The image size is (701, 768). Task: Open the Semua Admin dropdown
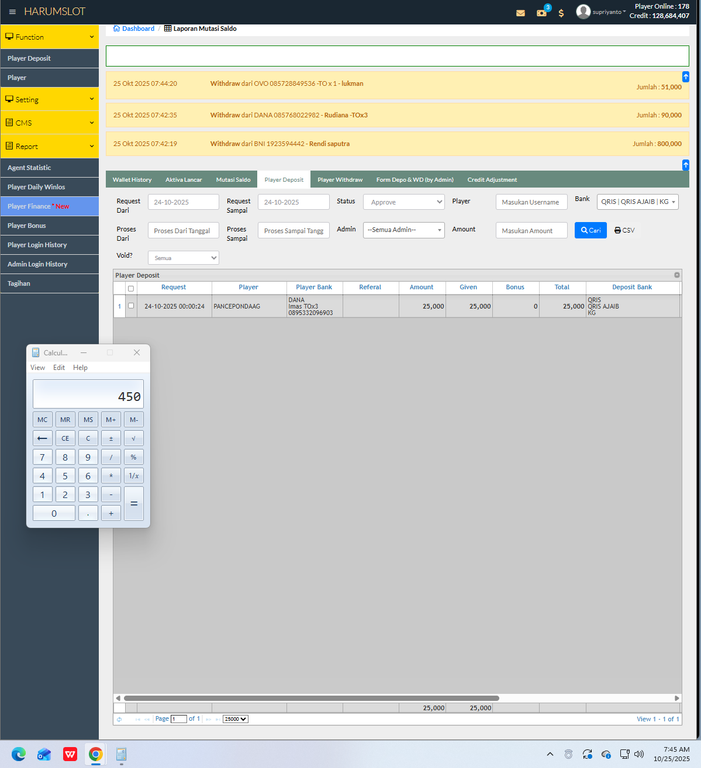tap(404, 230)
